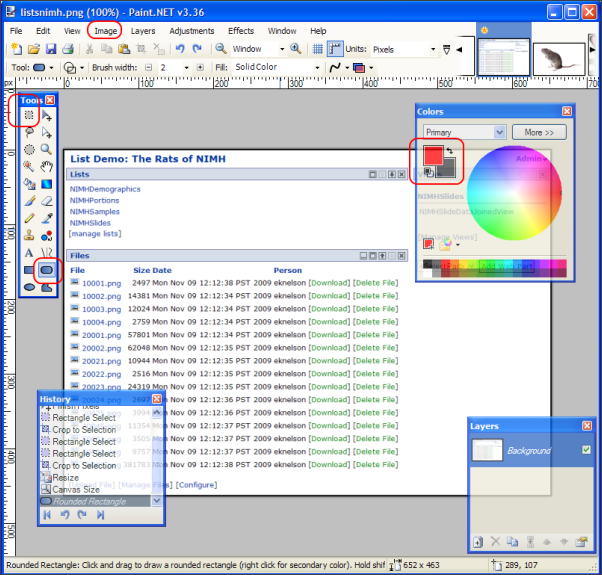The height and width of the screenshot is (575, 602).
Task: Open the Image menu
Action: coord(105,31)
